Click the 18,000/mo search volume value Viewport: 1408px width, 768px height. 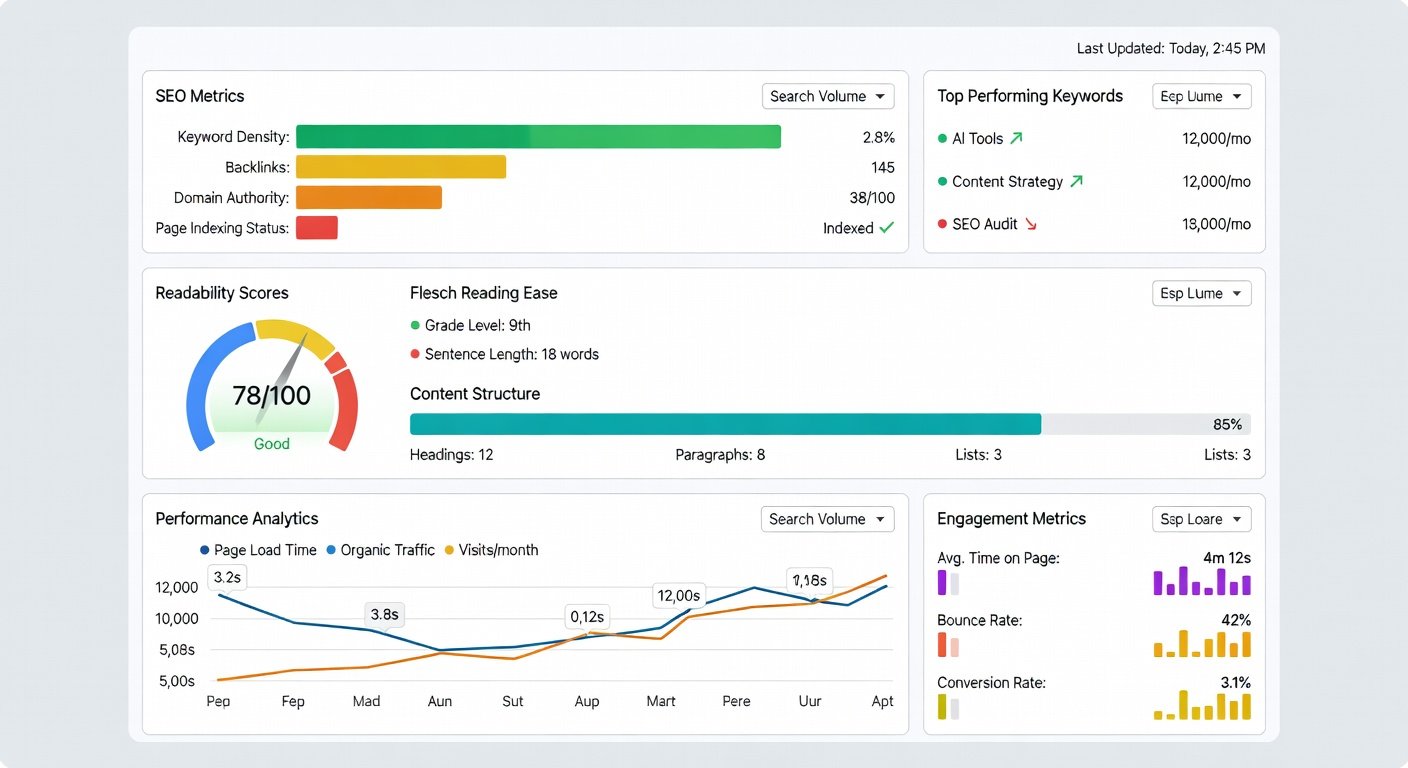(1216, 224)
